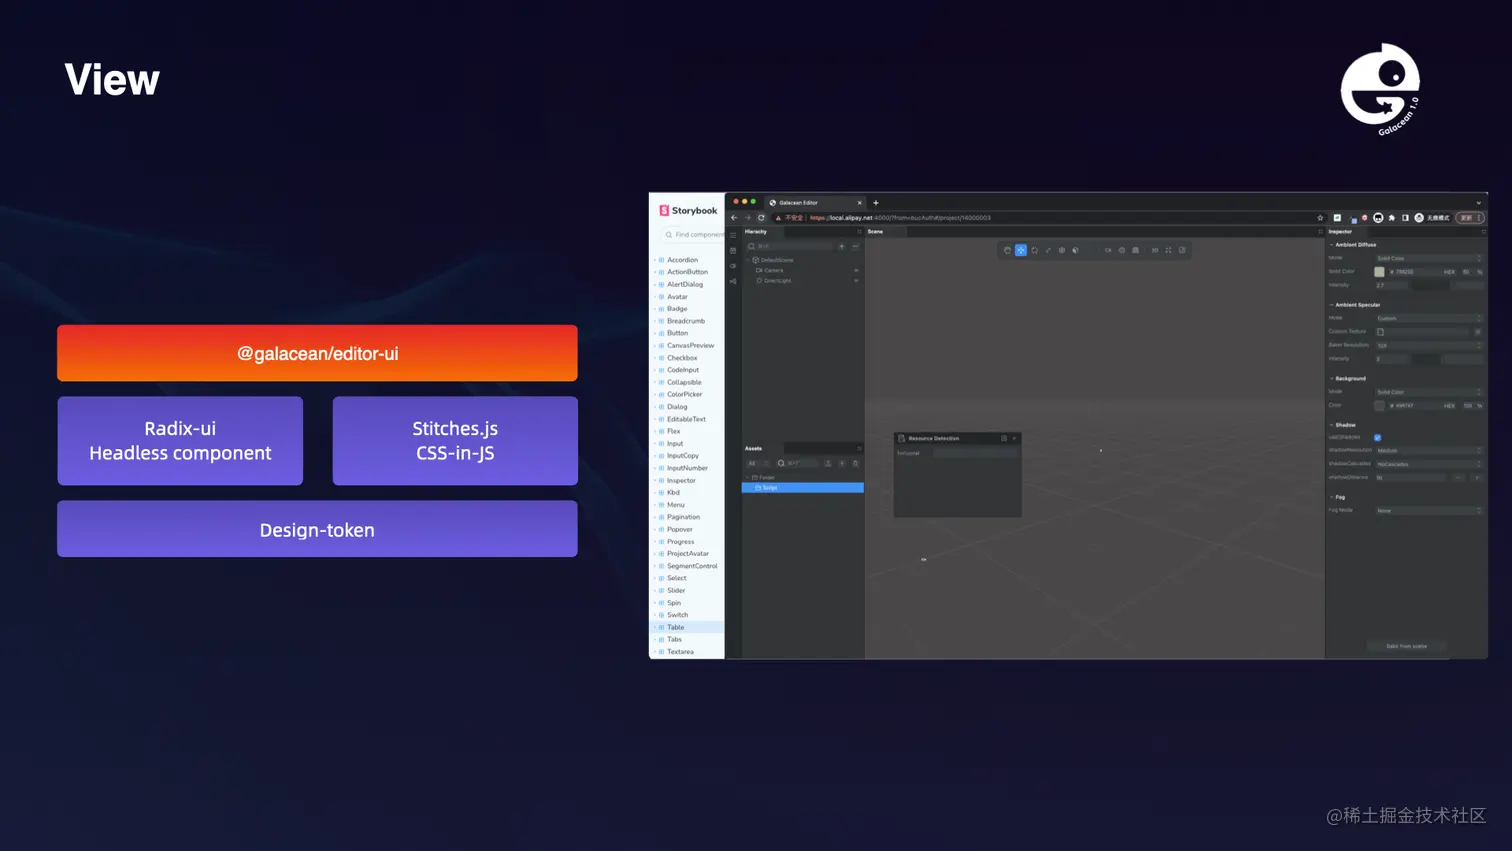Image resolution: width=1512 pixels, height=851 pixels.
Task: Click the Background Color swatch
Action: pos(1380,406)
